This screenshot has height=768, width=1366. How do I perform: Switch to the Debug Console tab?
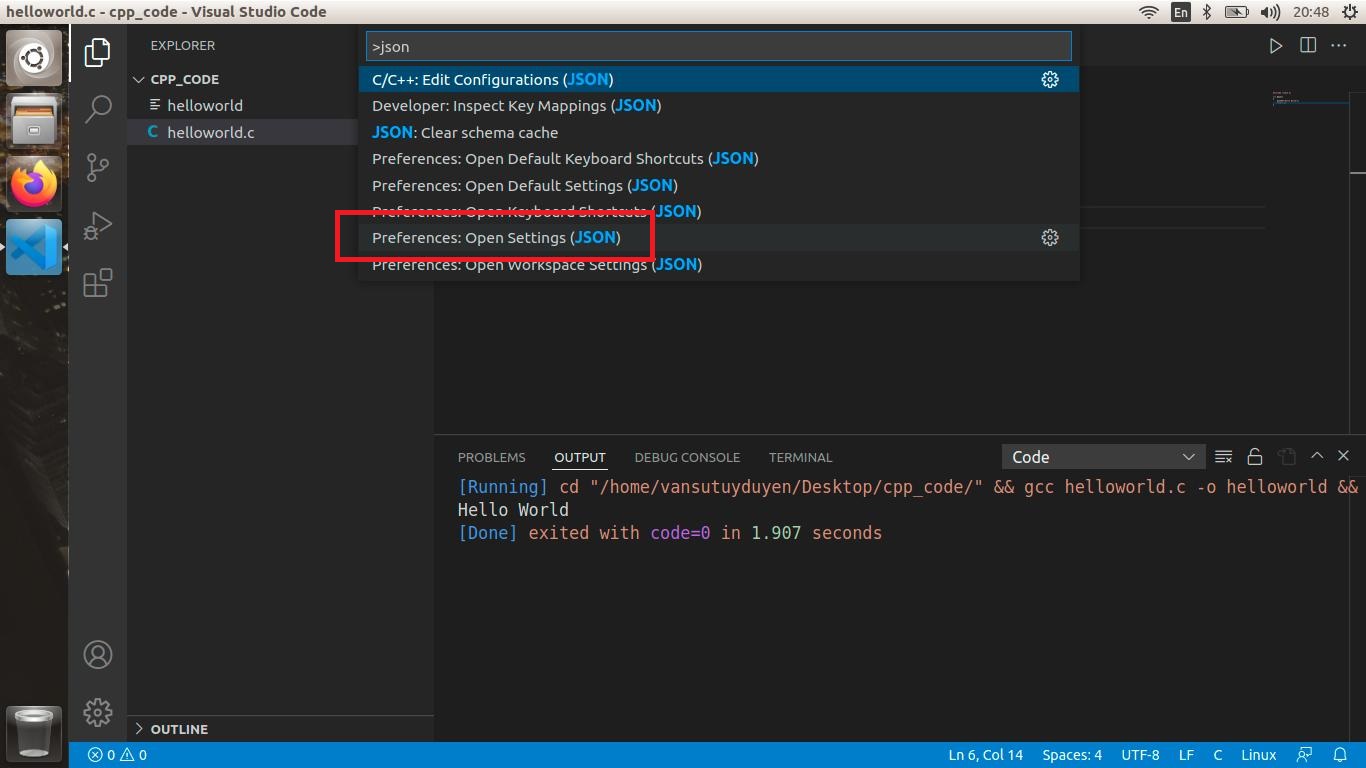(687, 457)
